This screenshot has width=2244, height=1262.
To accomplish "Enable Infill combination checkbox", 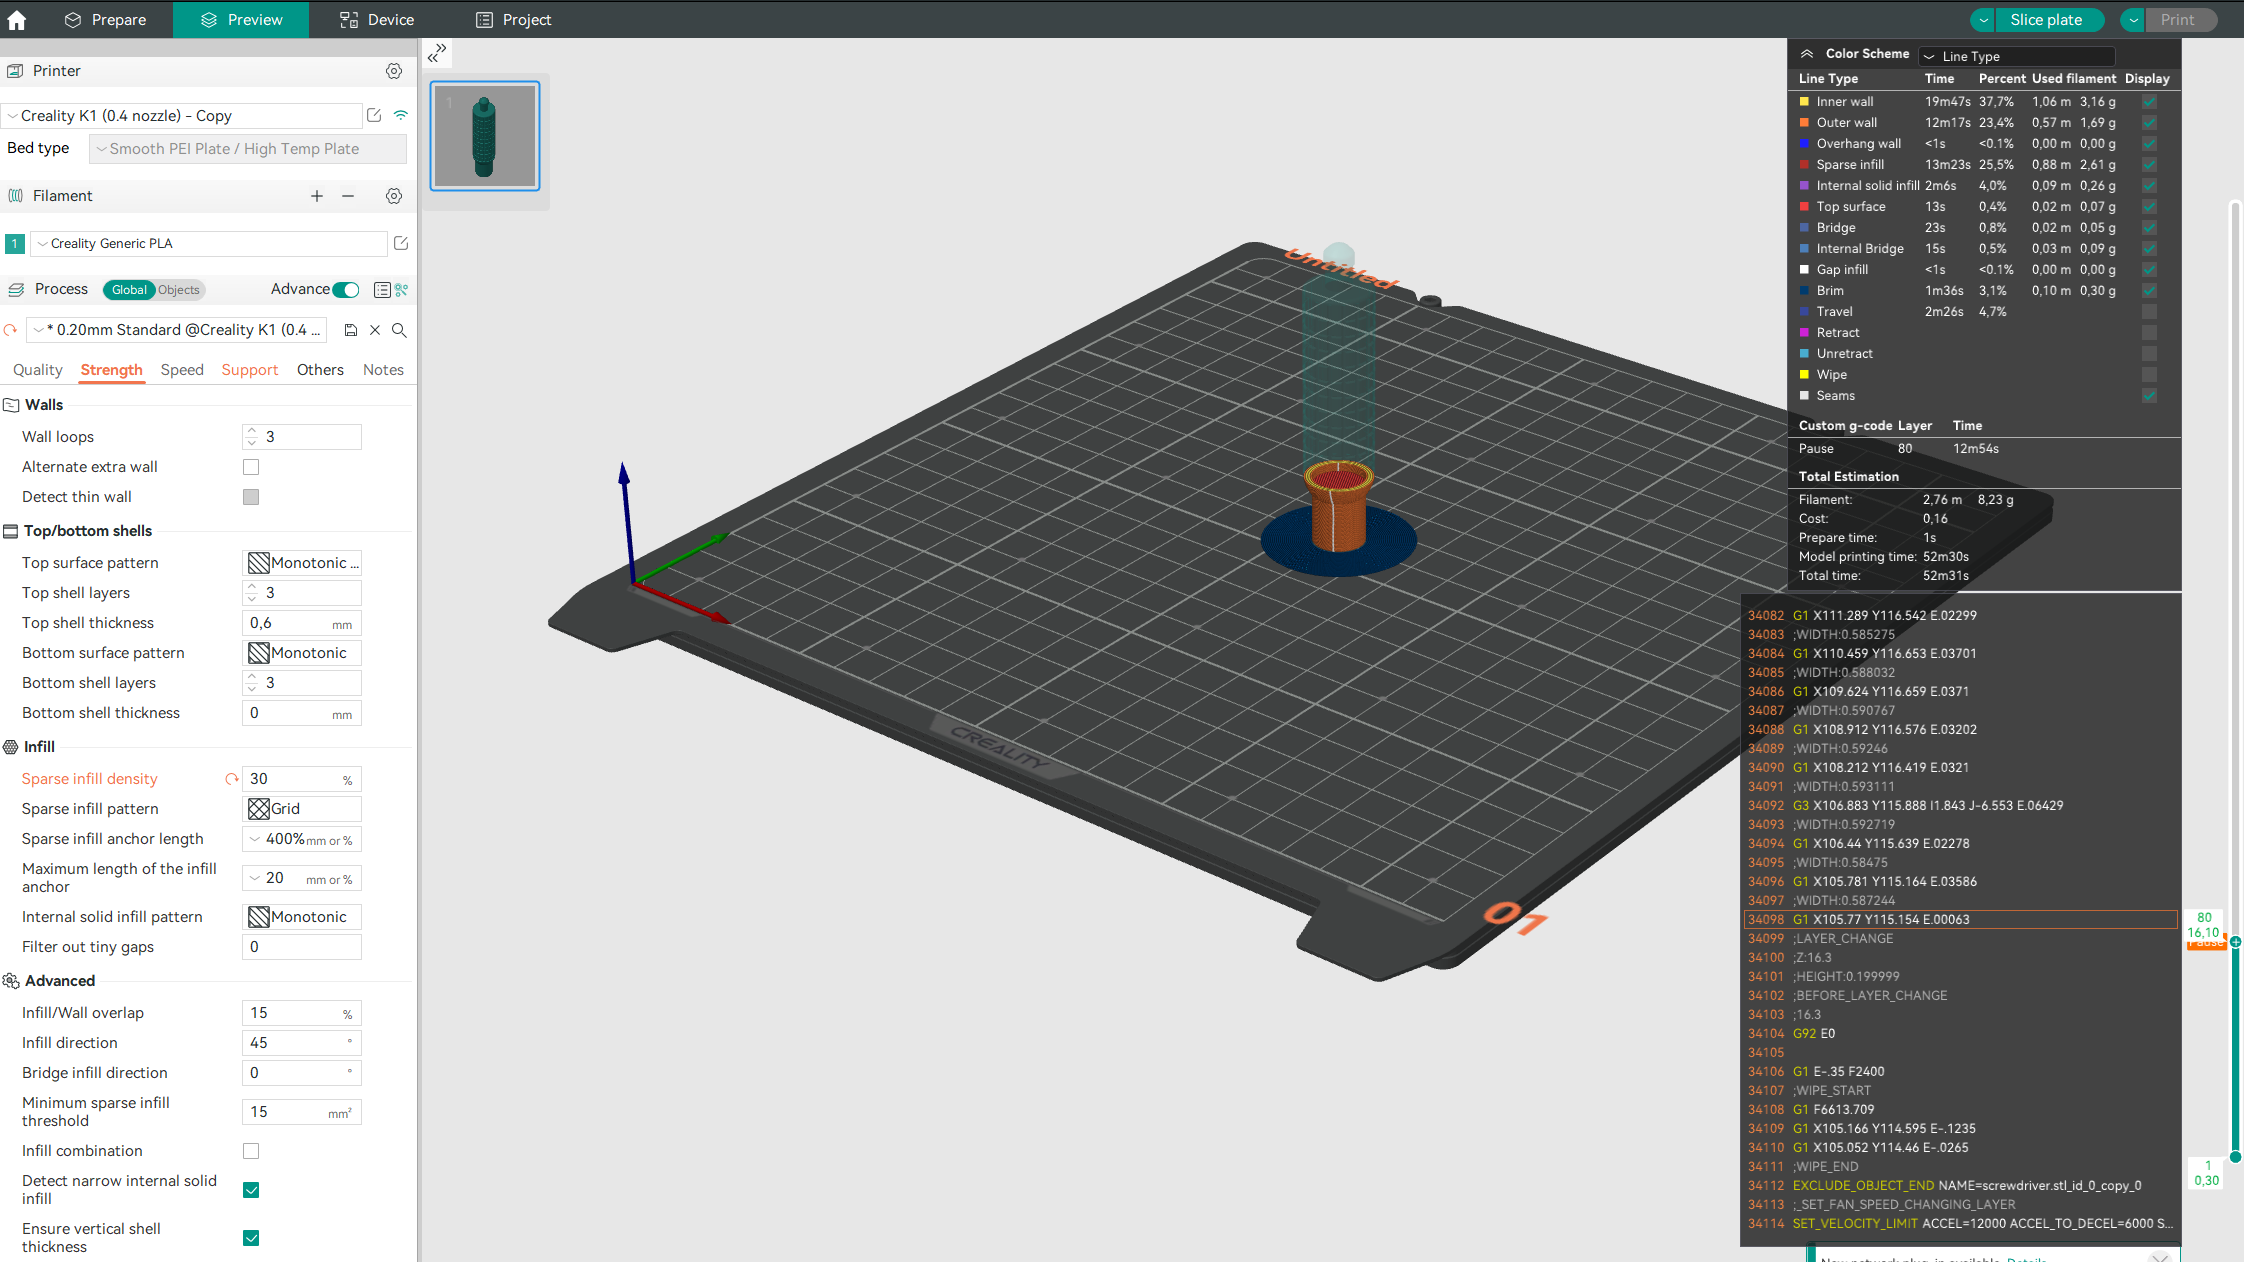I will tap(251, 1151).
